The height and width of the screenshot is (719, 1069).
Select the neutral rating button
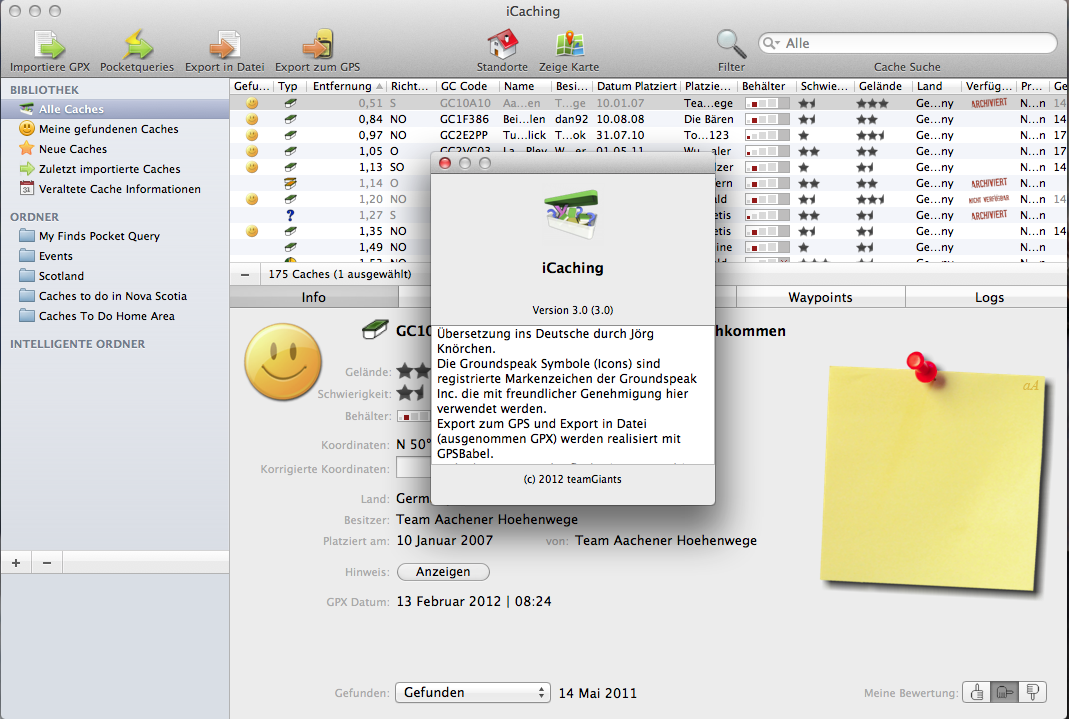tap(1004, 692)
